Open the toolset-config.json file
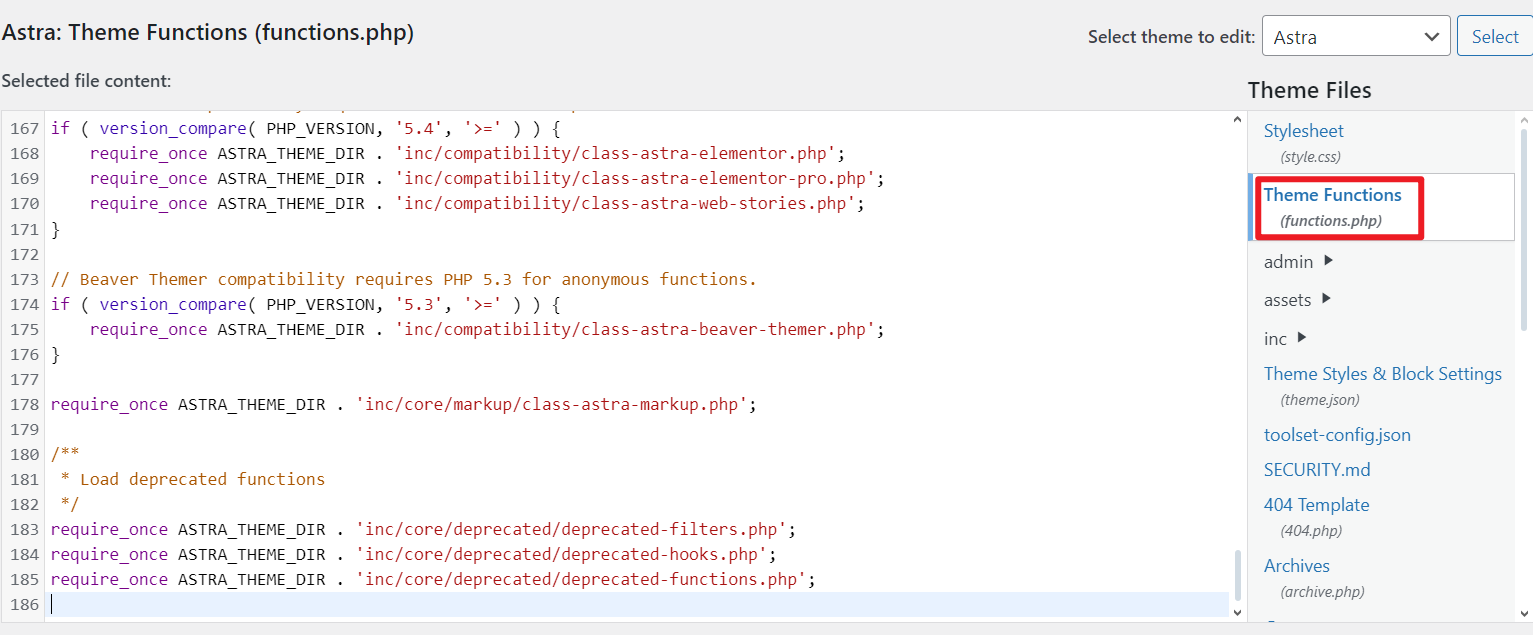Viewport: 1533px width, 635px height. point(1337,434)
